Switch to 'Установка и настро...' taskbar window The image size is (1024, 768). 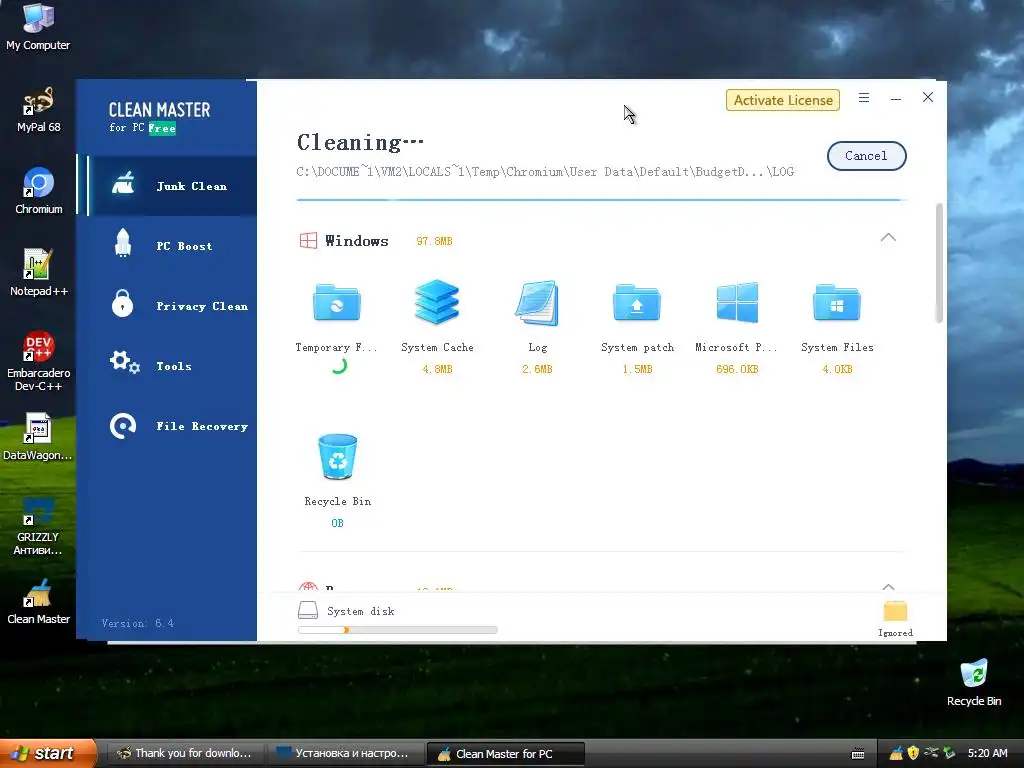pos(344,754)
